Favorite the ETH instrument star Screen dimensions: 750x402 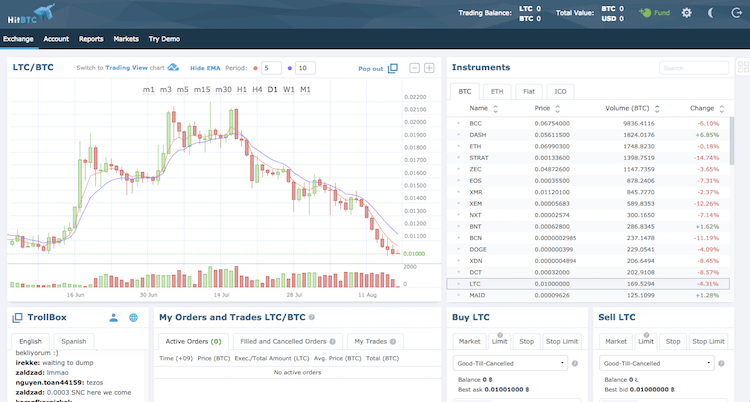tap(458, 146)
